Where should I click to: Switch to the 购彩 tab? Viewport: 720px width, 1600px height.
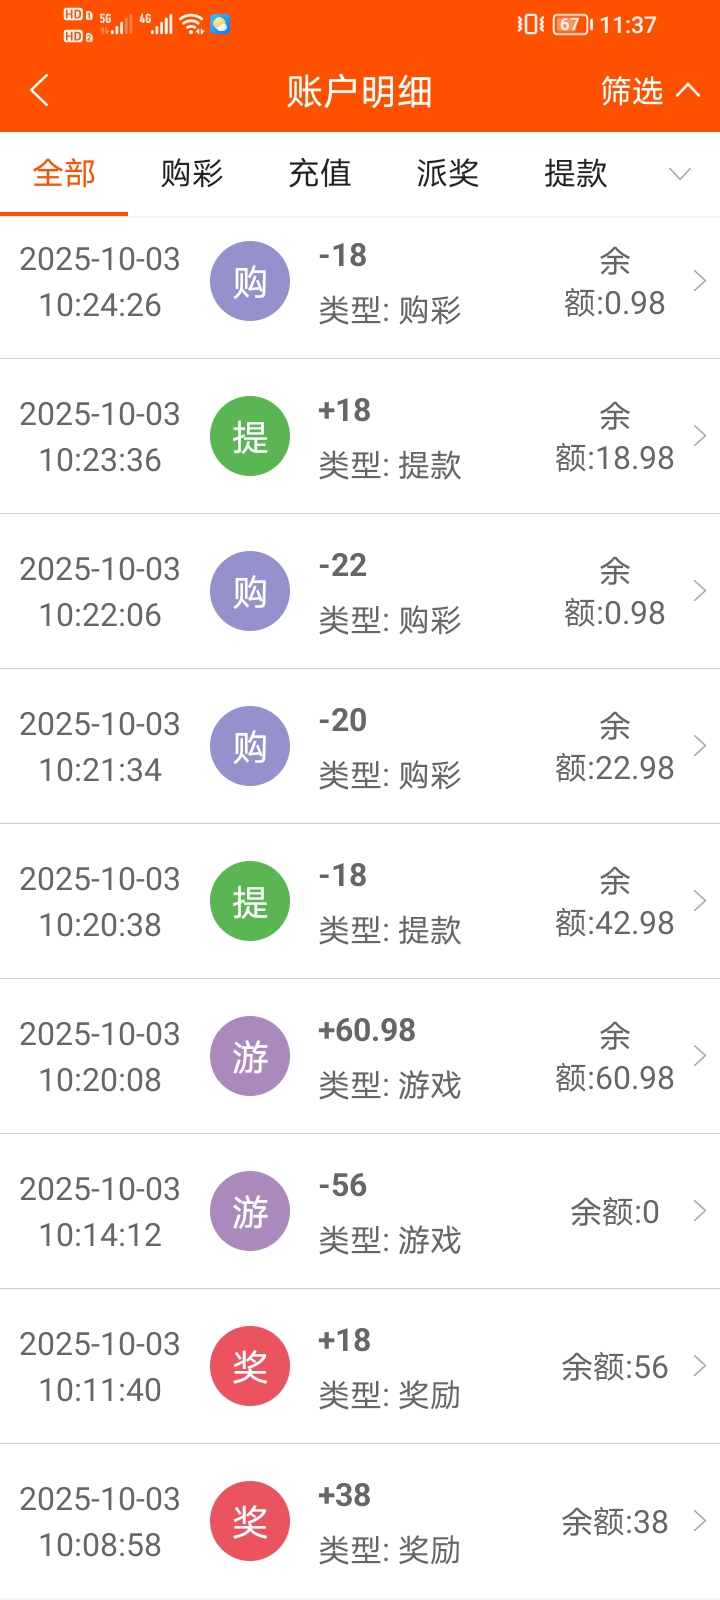click(x=192, y=174)
